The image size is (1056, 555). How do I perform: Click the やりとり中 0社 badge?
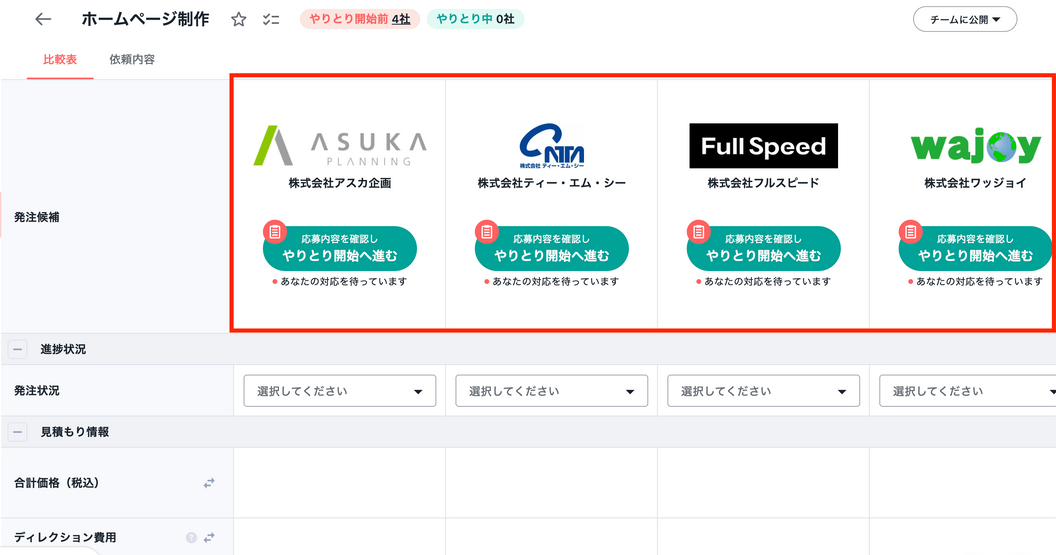(x=475, y=20)
